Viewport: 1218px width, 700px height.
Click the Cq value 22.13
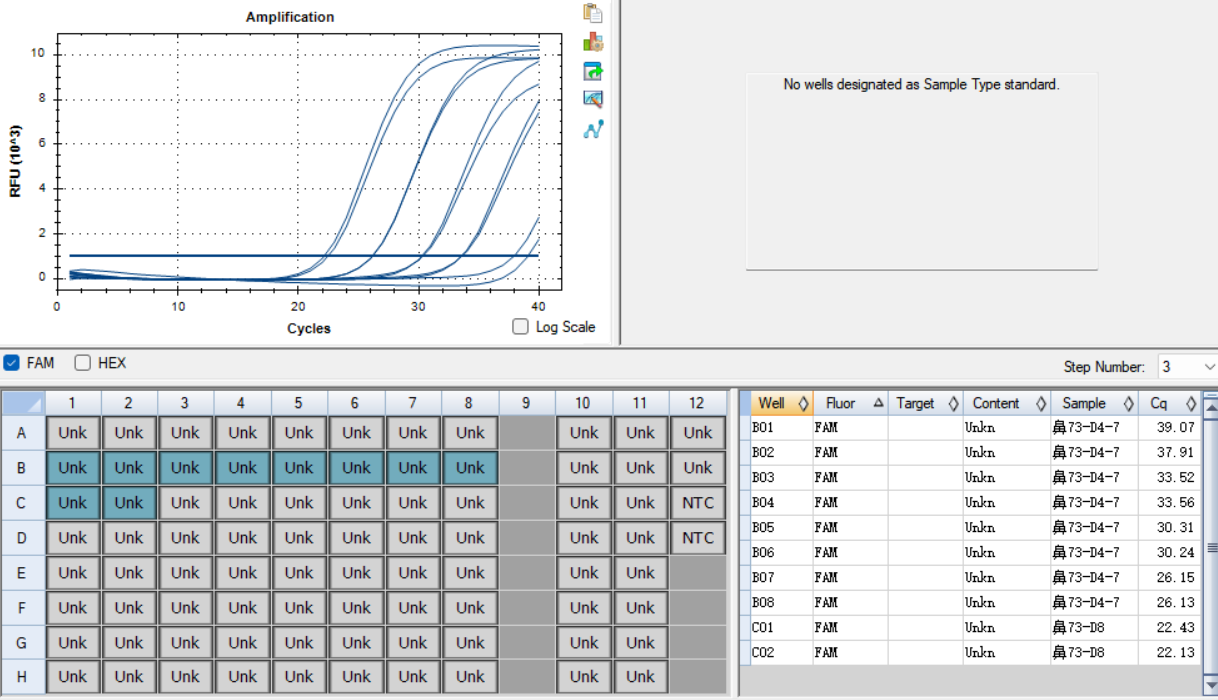coord(1175,652)
